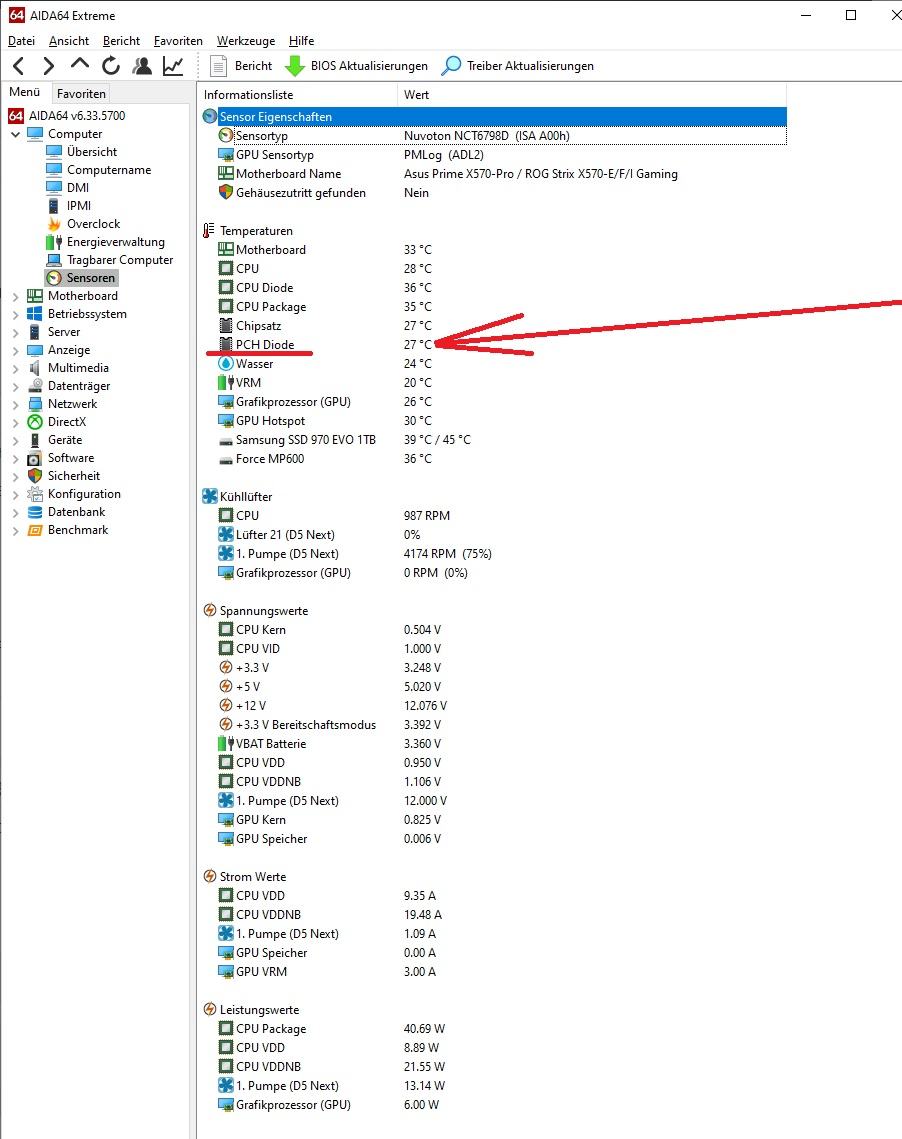The height and width of the screenshot is (1139, 902).
Task: Click the Spannungswerte lightning icon
Action: (210, 610)
